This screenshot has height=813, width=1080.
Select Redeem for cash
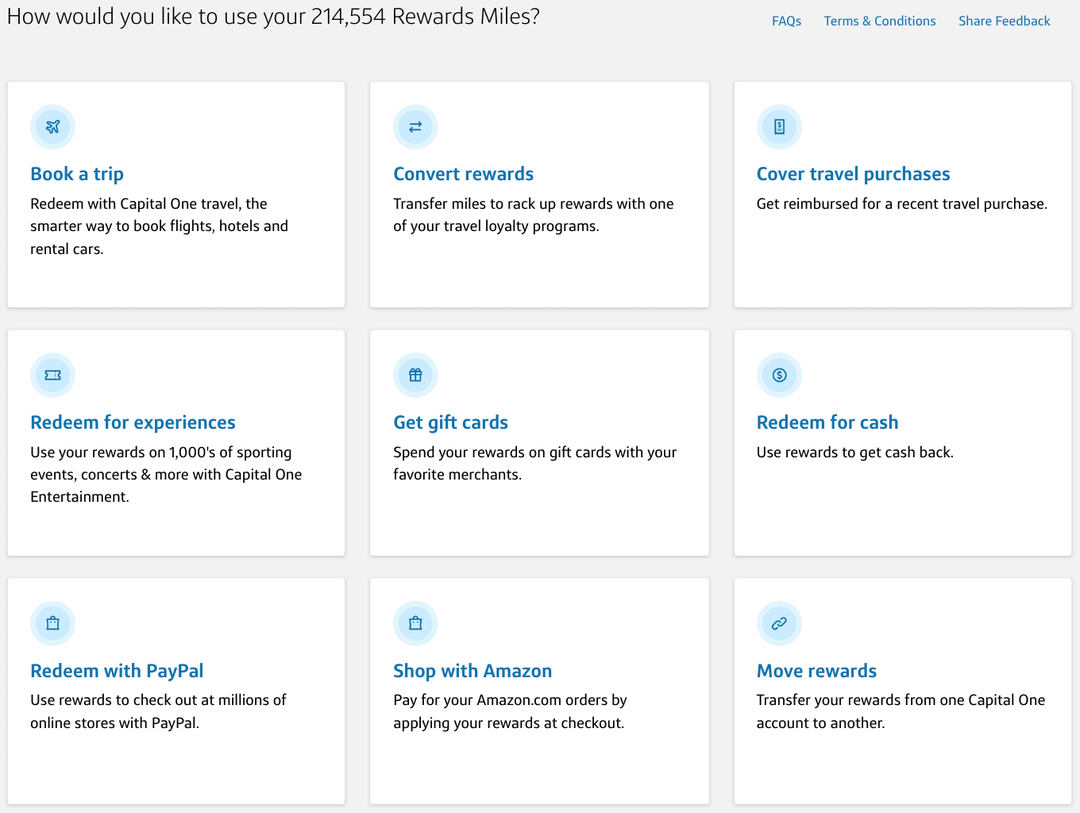[827, 422]
